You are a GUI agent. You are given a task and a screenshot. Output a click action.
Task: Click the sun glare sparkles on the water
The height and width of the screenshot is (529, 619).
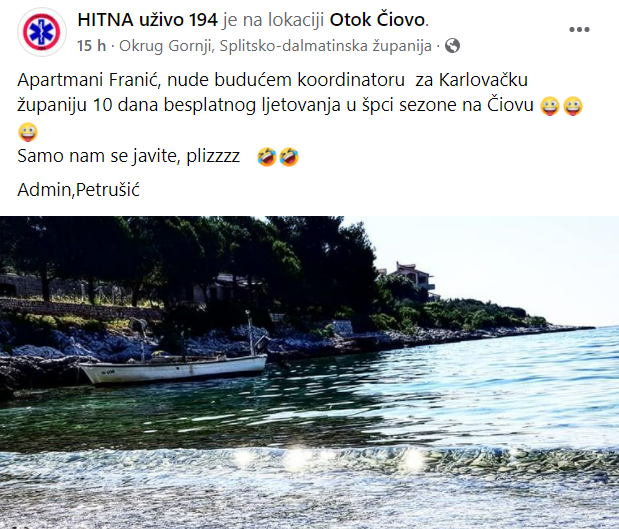[326, 459]
